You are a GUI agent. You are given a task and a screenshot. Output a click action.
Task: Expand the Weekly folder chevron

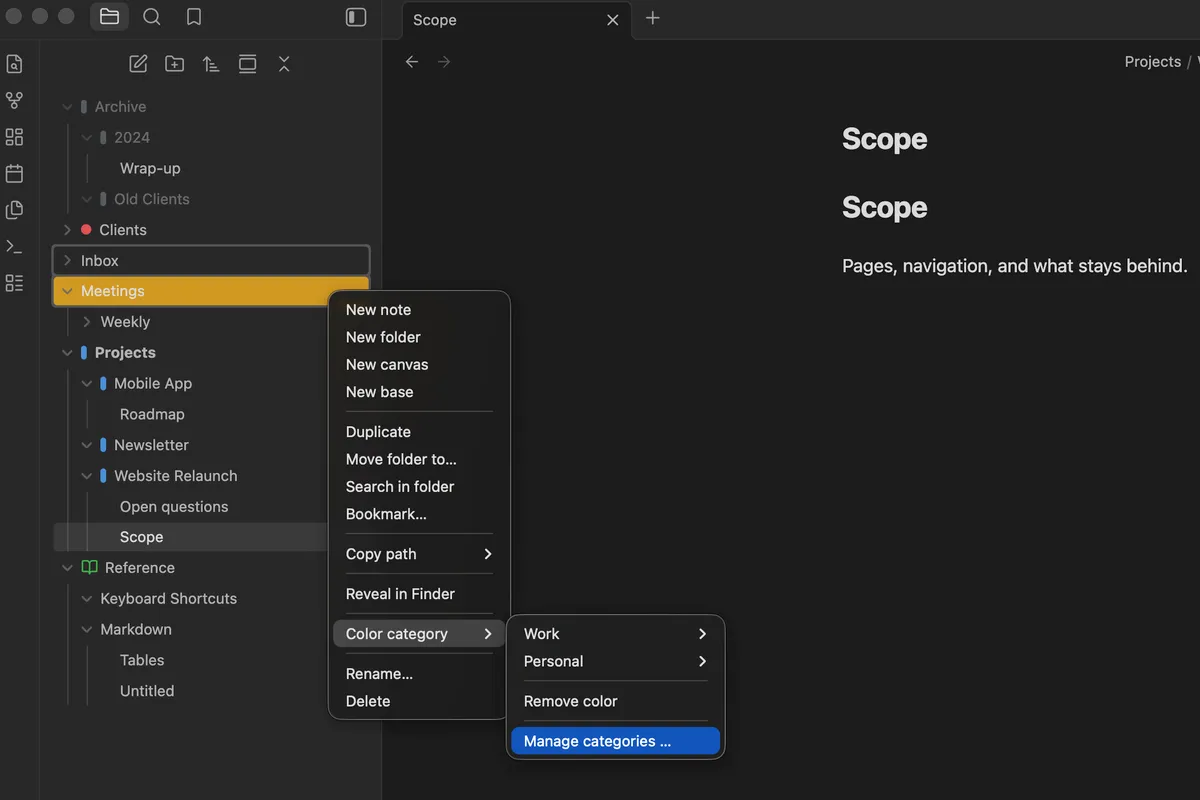click(x=87, y=322)
